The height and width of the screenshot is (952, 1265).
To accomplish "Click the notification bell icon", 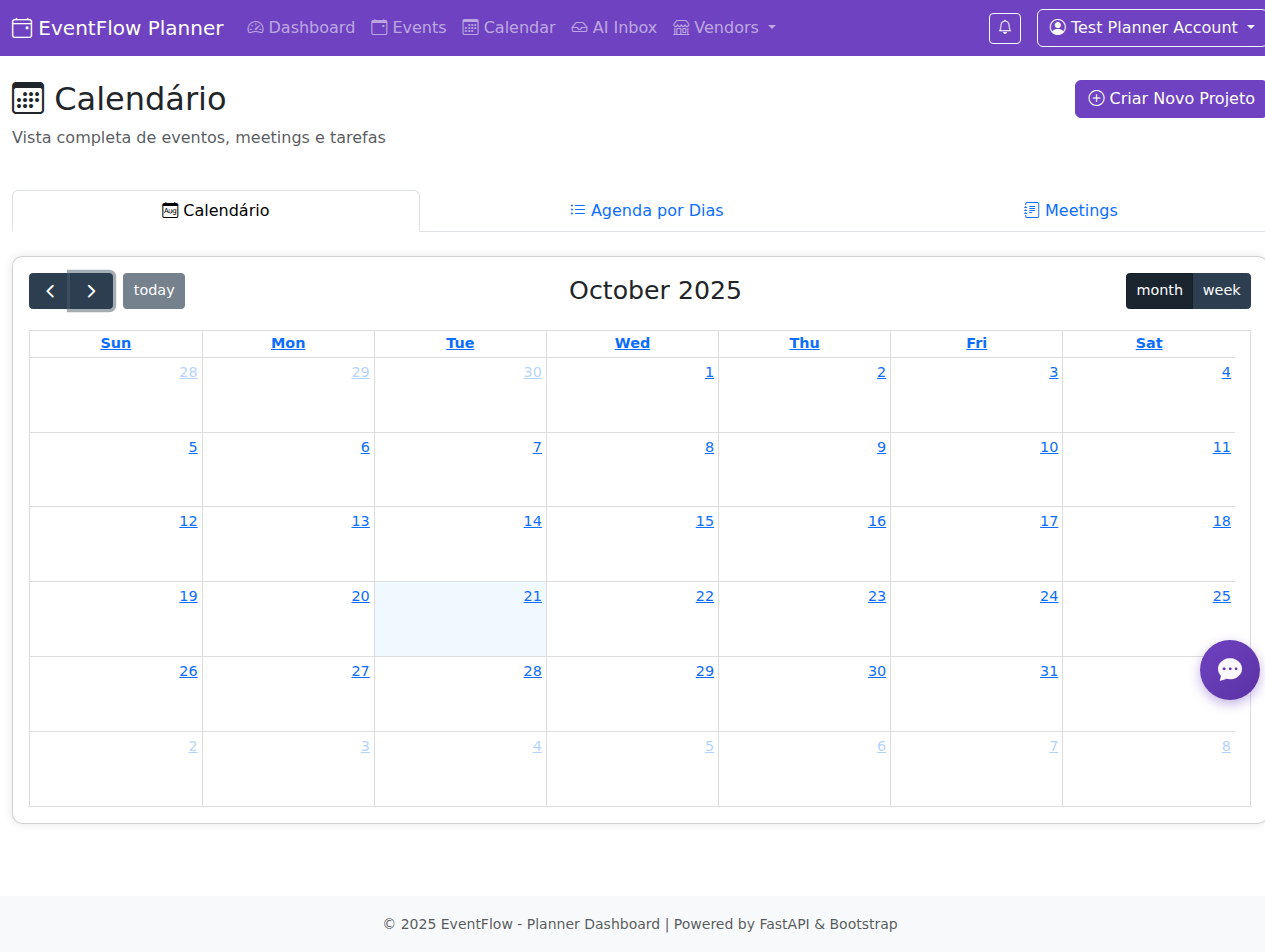I will [1005, 28].
